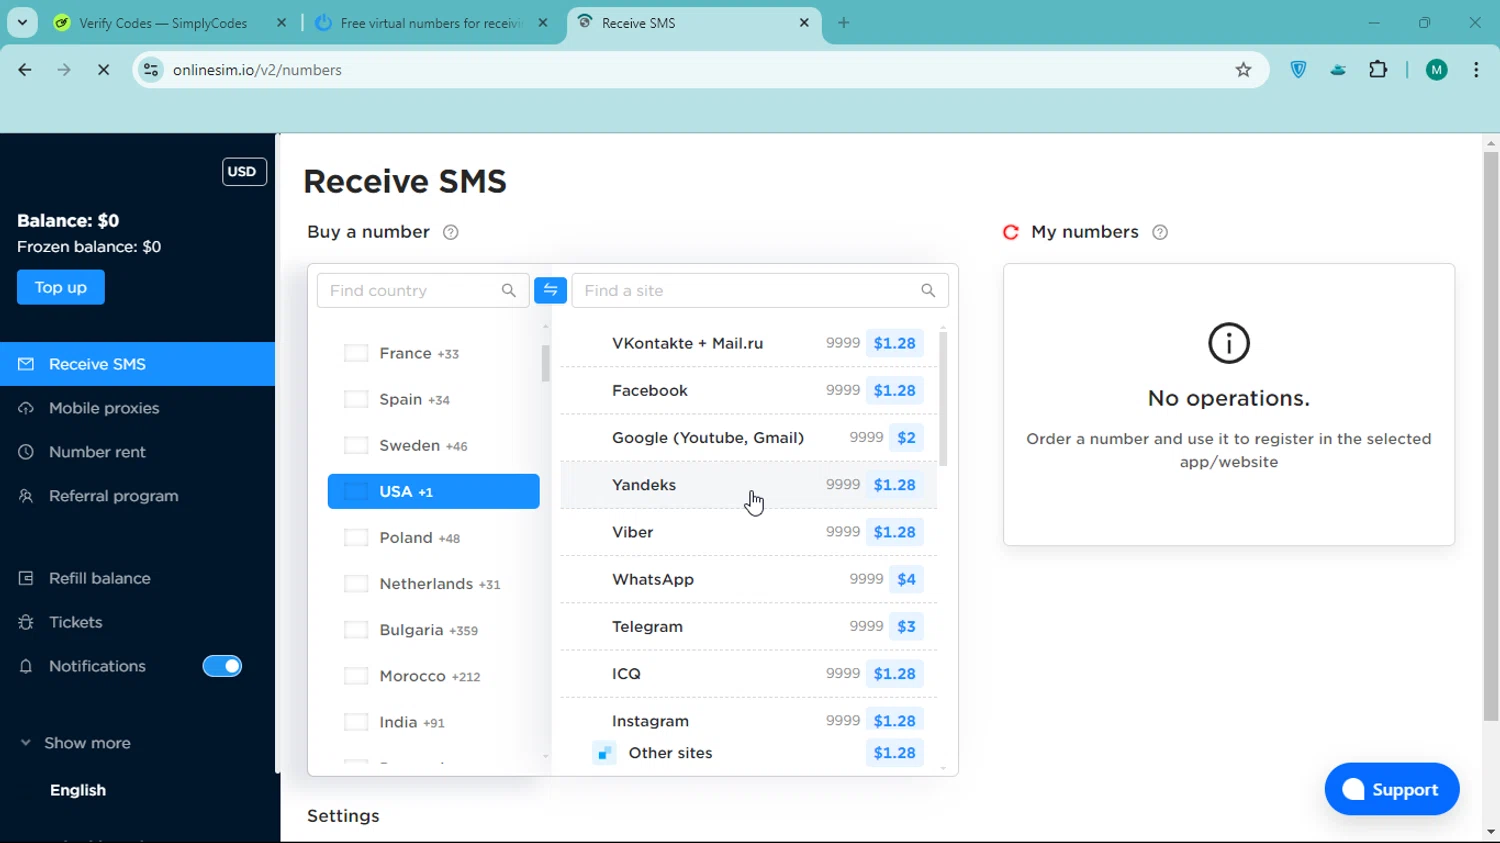This screenshot has width=1500, height=843.
Task: Open Number rent in the sidebar
Action: tap(137, 452)
